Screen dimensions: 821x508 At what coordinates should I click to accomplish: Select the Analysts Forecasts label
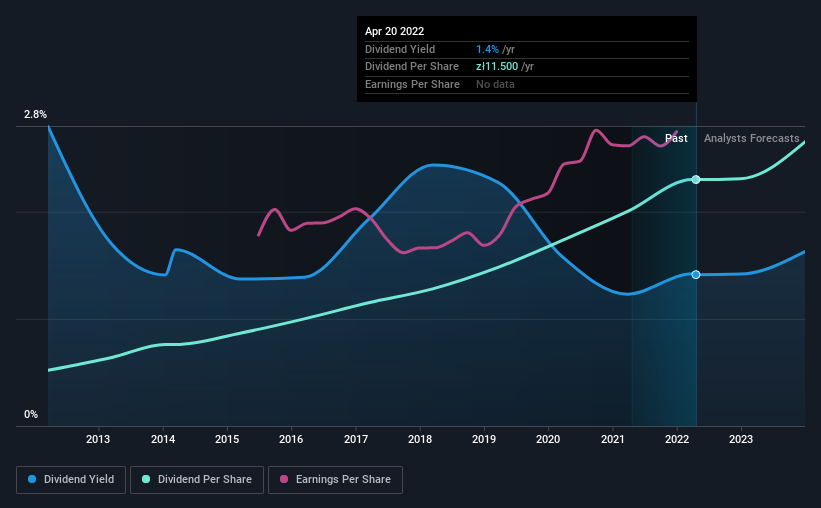(751, 138)
